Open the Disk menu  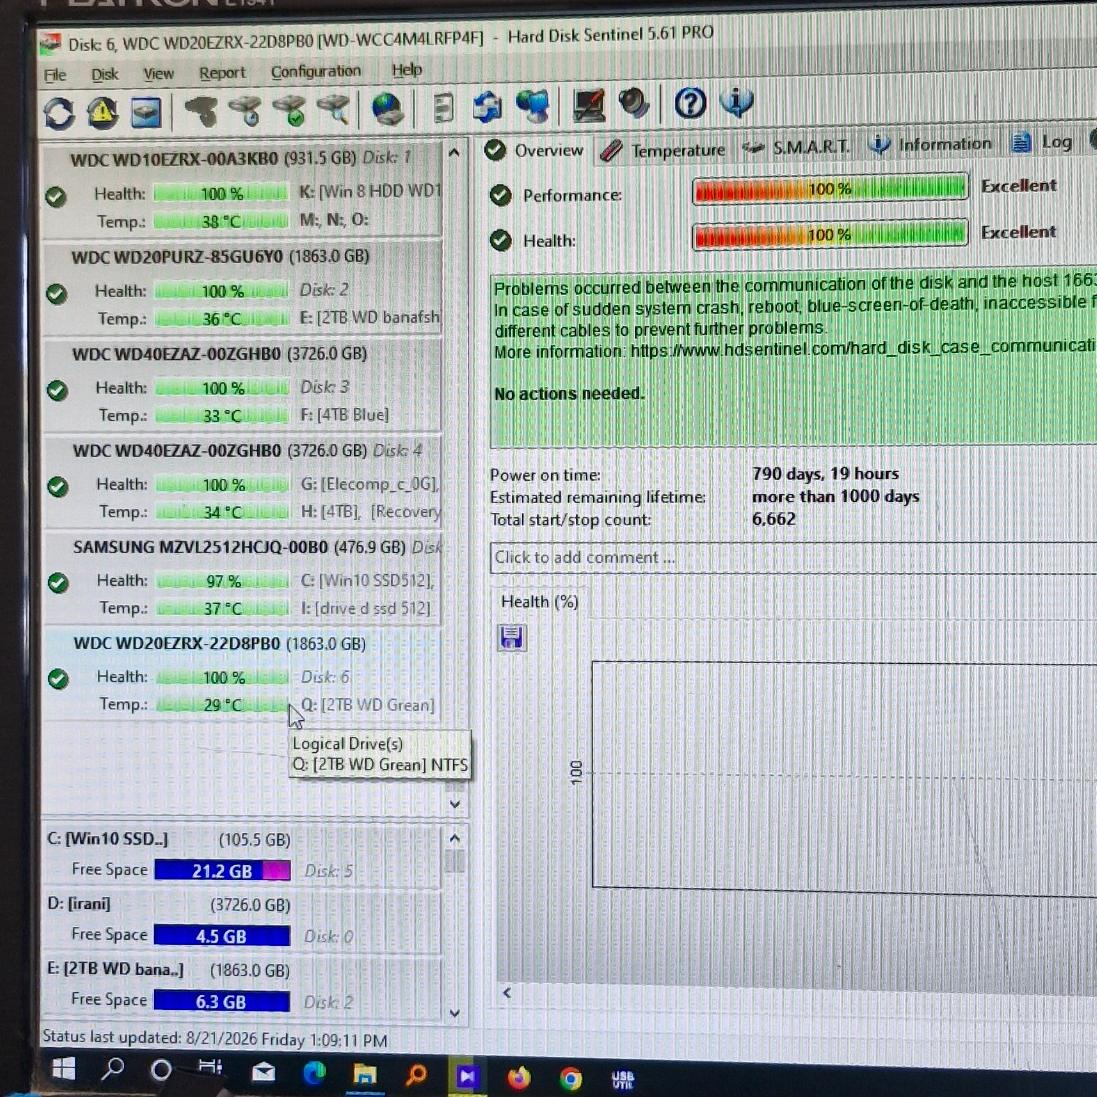coord(104,74)
